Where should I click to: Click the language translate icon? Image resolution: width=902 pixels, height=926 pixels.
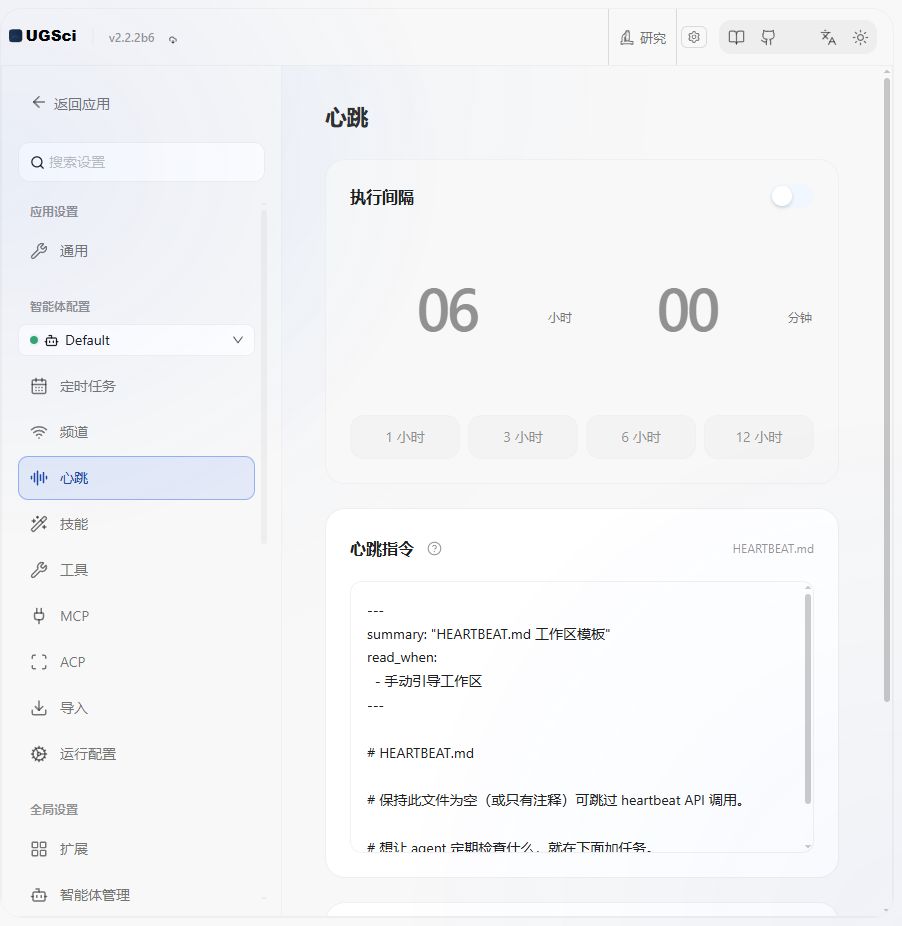click(828, 38)
